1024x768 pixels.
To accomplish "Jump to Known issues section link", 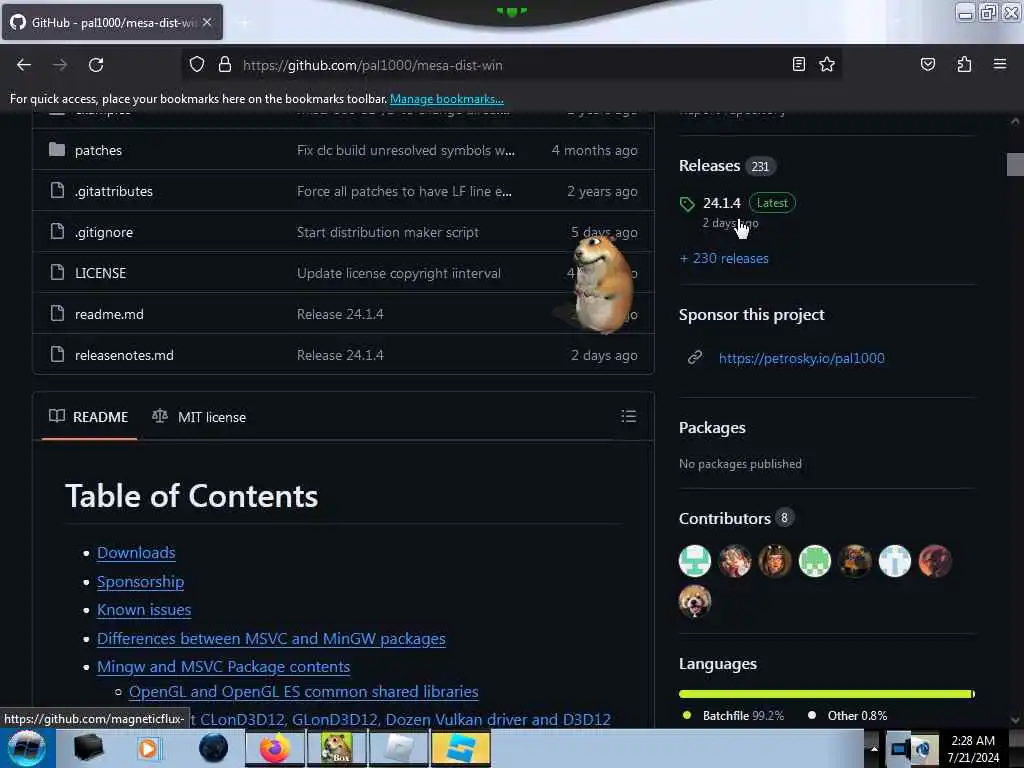I will [x=144, y=609].
